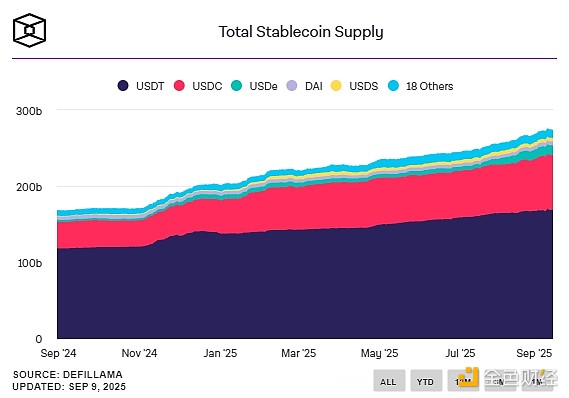Image resolution: width=569 pixels, height=398 pixels.
Task: Toggle USDC series via red legend dot
Action: [x=179, y=86]
